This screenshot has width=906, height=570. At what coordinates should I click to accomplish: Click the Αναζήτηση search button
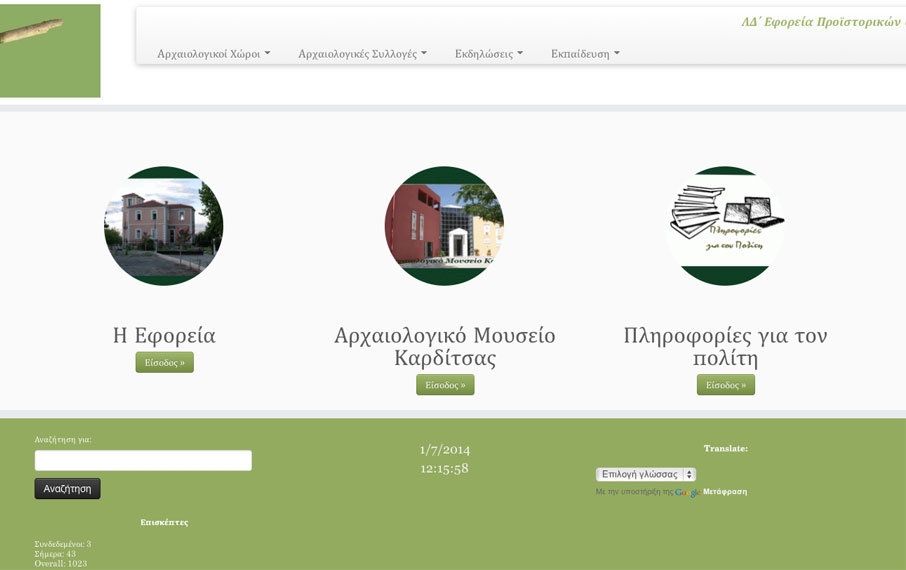click(x=67, y=489)
